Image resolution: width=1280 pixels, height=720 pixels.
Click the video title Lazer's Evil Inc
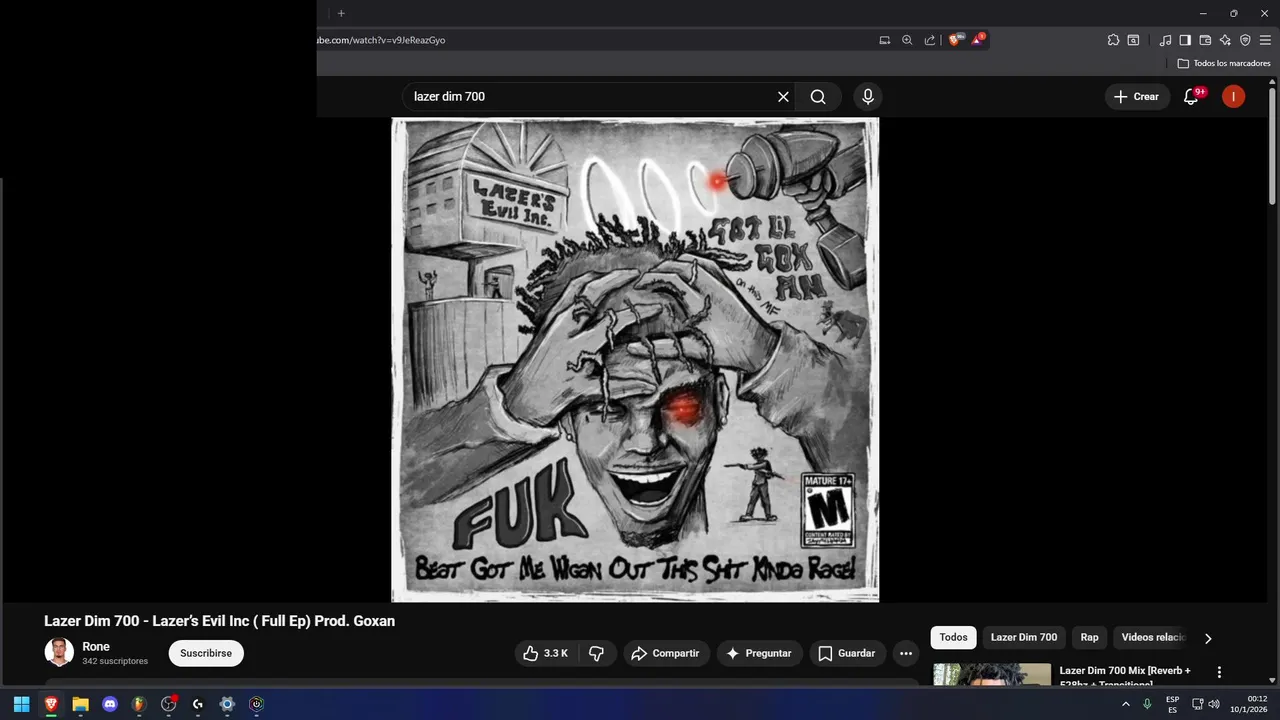click(220, 621)
